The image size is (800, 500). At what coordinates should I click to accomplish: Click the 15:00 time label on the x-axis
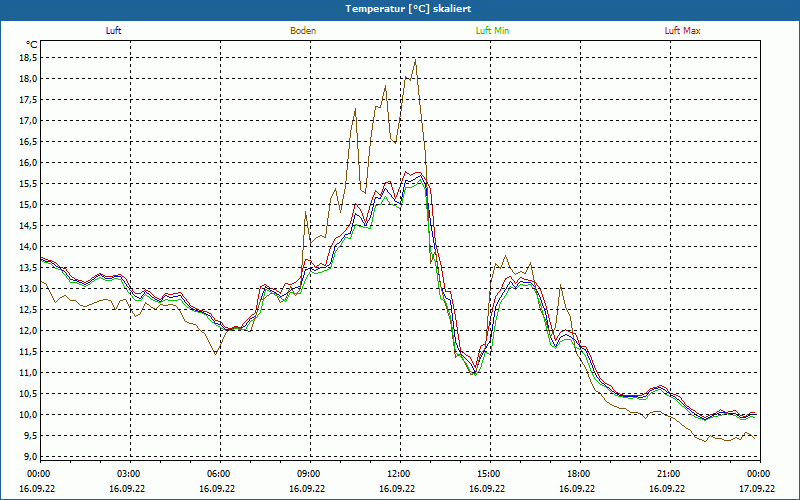click(x=487, y=474)
